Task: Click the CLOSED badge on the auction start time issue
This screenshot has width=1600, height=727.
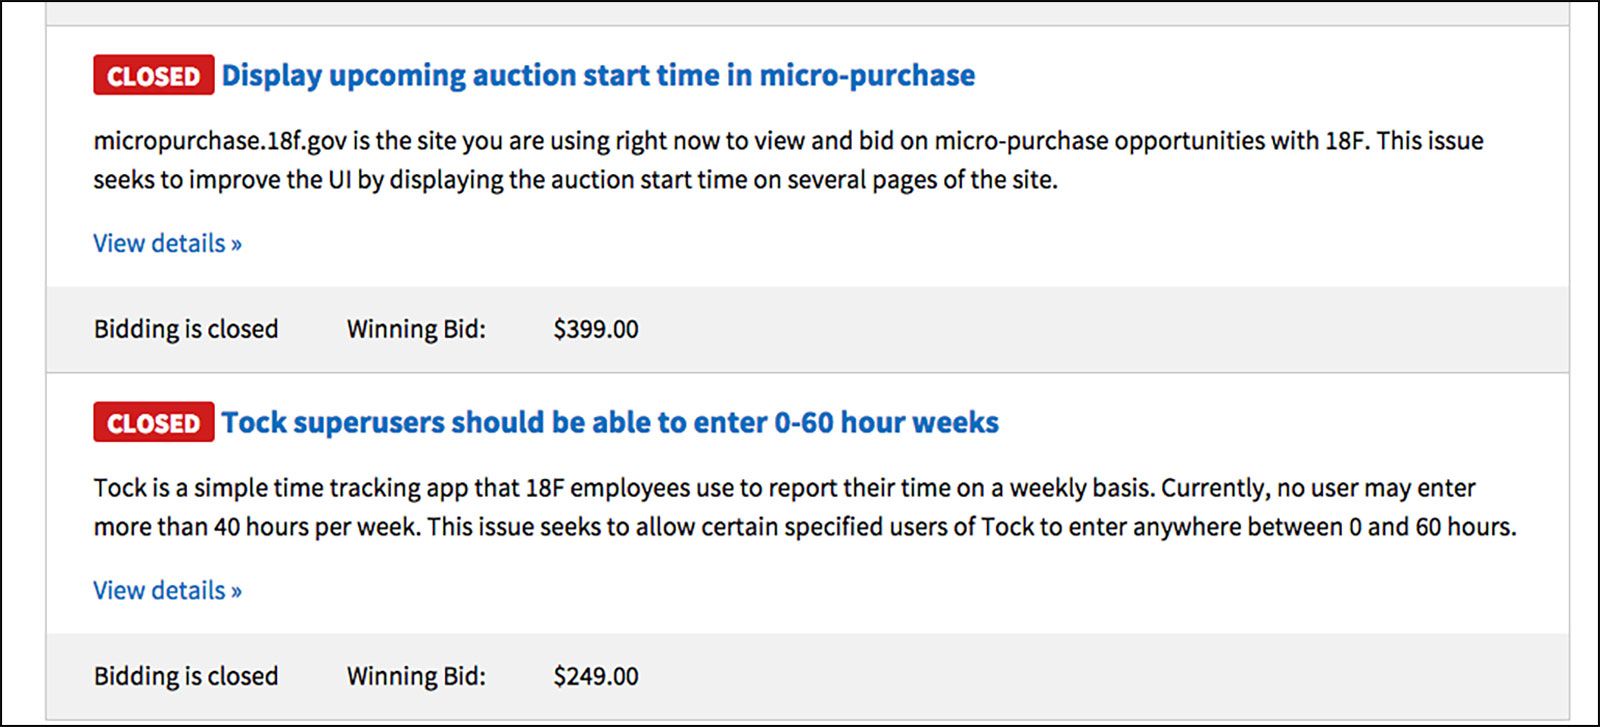Action: click(x=152, y=74)
